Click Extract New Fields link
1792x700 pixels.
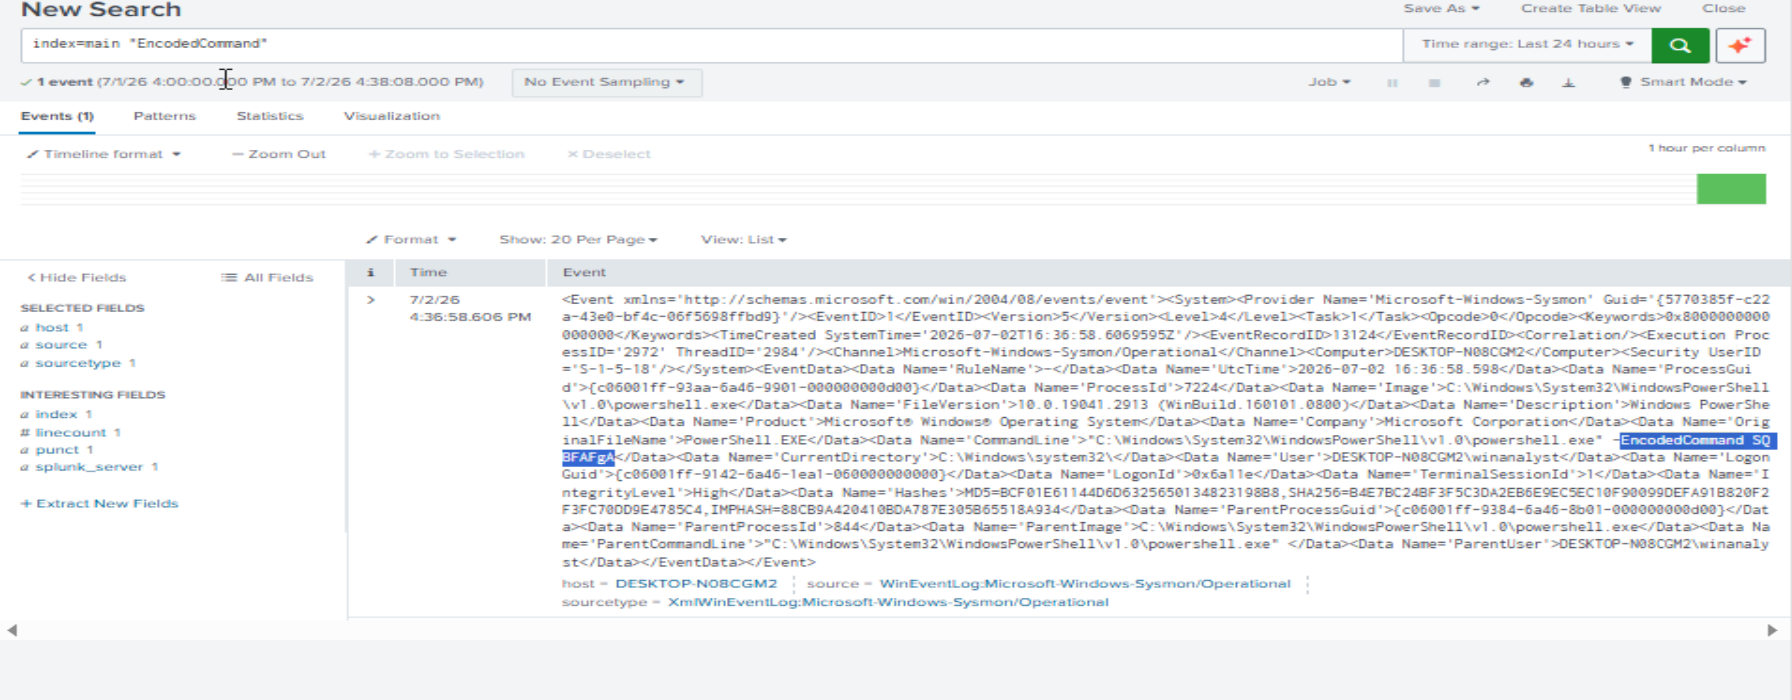(99, 504)
